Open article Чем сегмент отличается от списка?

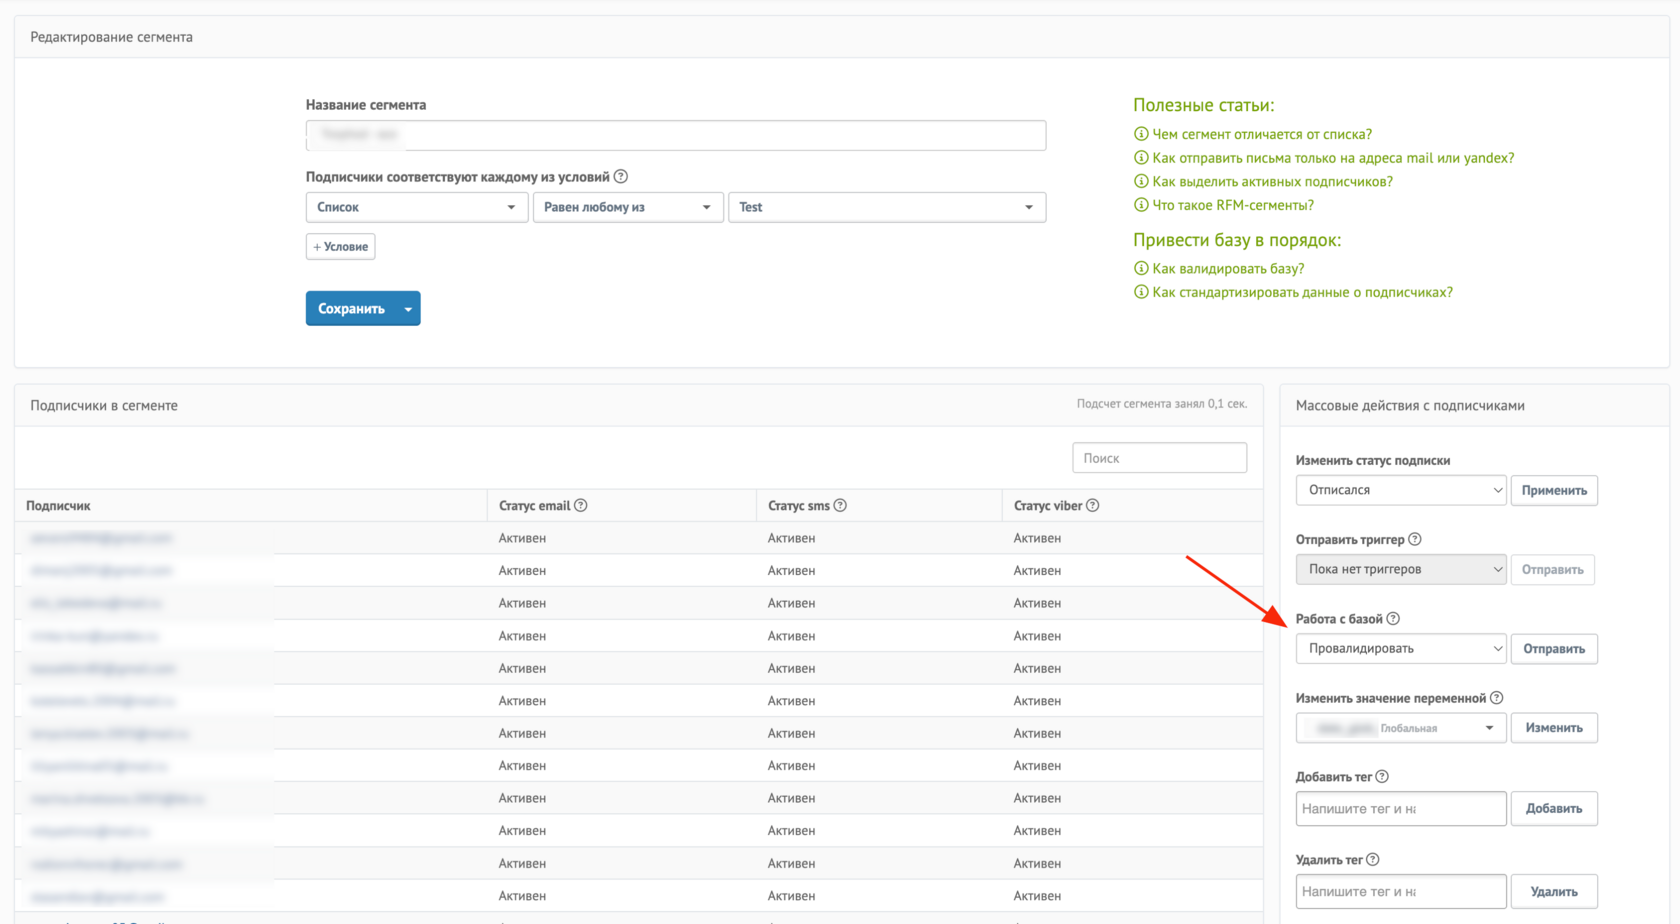(x=1262, y=134)
